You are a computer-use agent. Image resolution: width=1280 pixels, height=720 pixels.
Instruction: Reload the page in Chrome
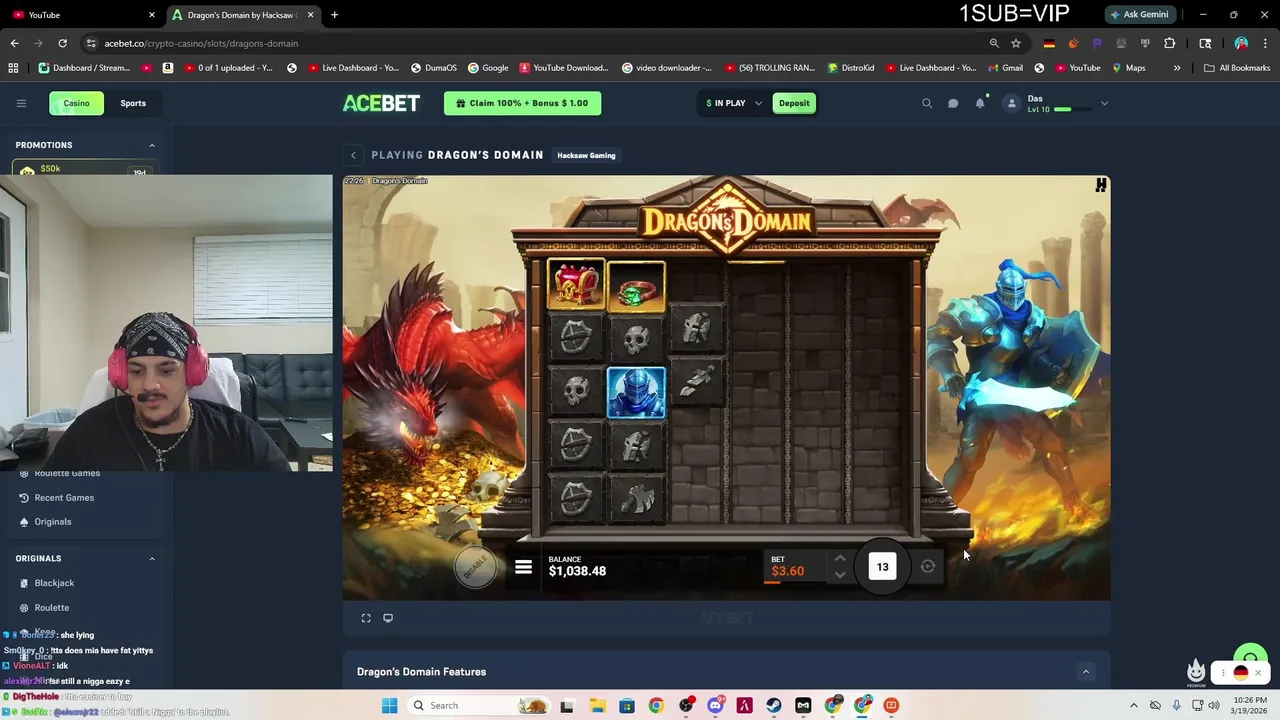point(62,43)
